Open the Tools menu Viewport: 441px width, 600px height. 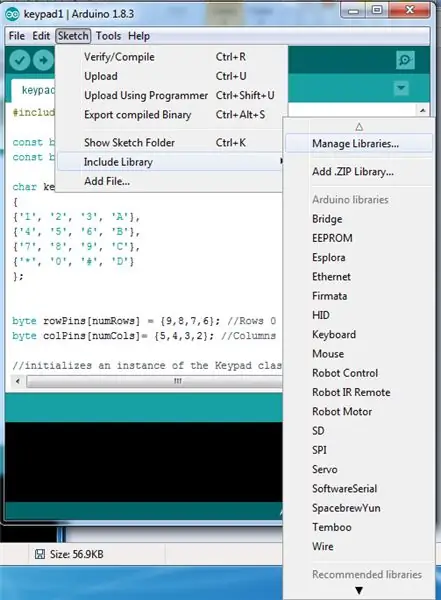tap(108, 36)
